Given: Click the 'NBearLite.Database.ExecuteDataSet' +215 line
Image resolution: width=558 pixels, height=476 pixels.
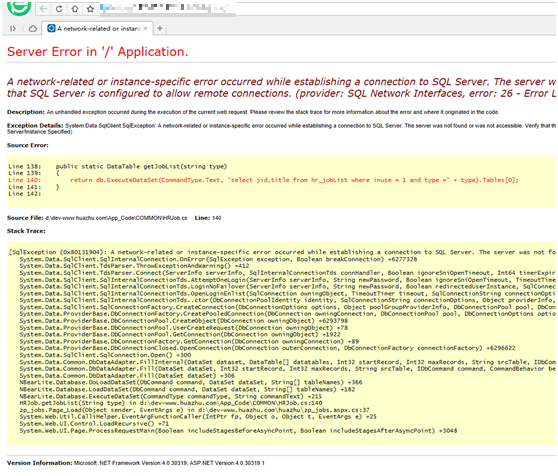Looking at the screenshot, I should pos(171,396).
